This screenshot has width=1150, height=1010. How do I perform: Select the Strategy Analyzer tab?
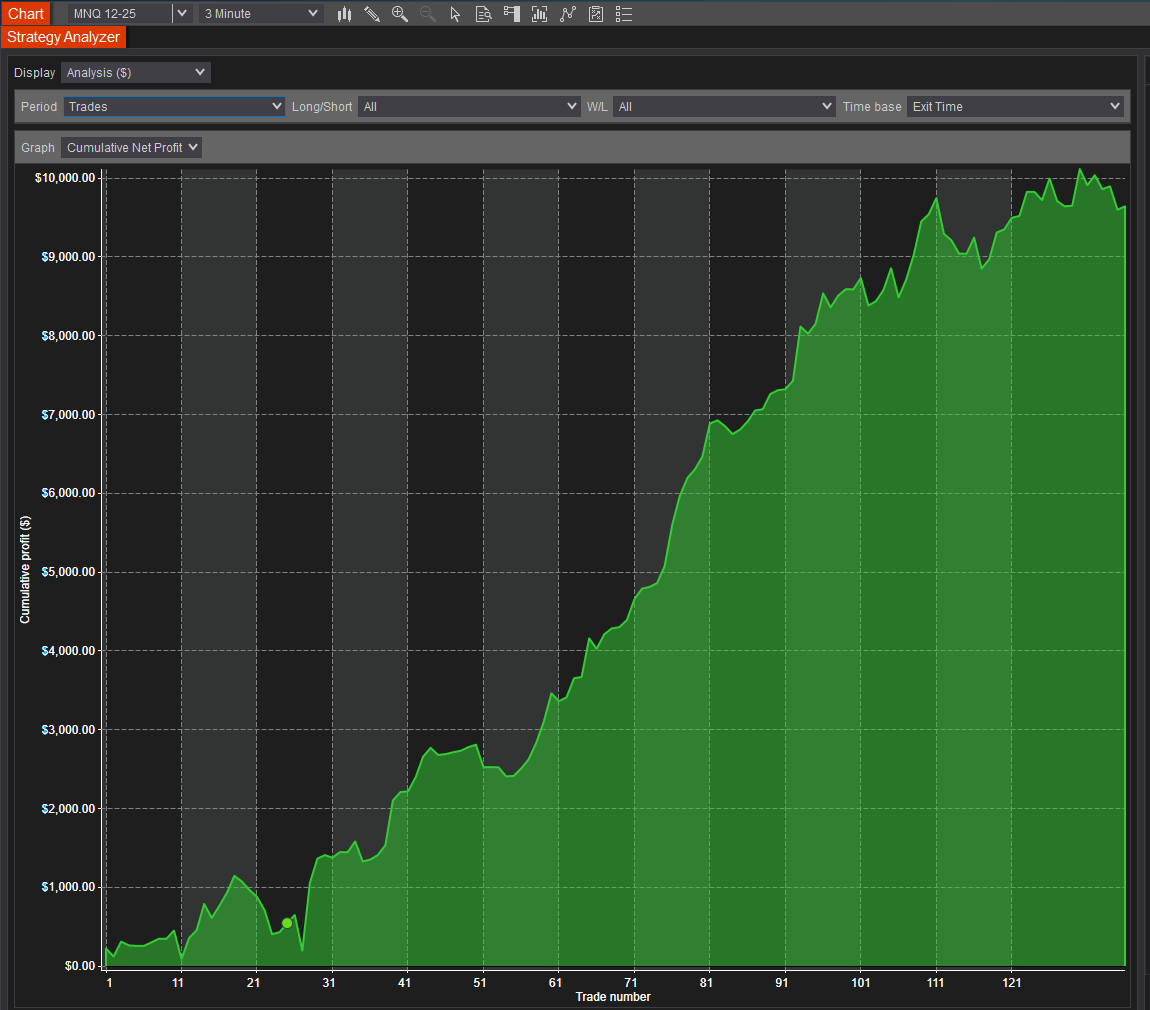[x=63, y=37]
